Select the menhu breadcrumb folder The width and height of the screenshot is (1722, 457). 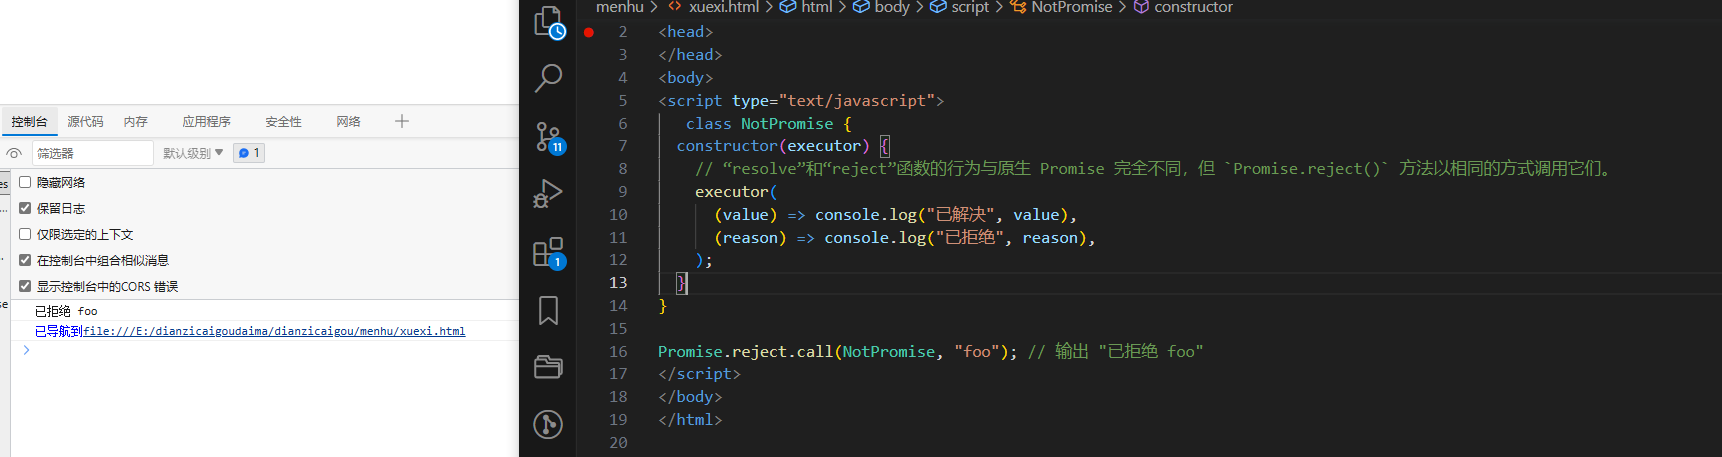[620, 7]
